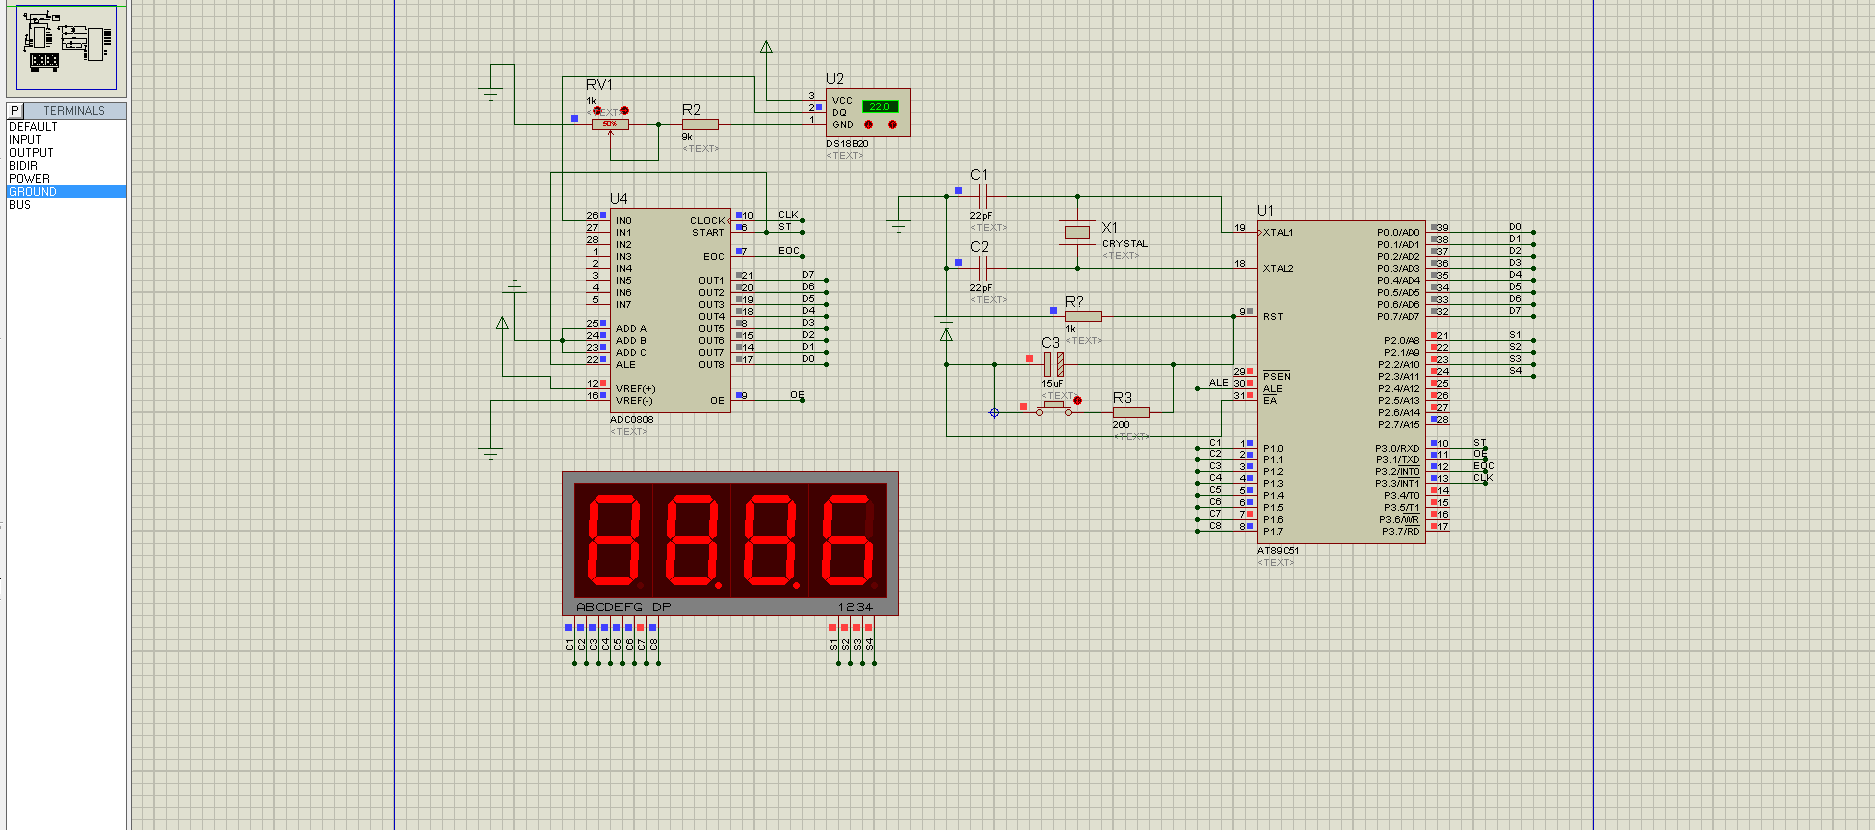Select the R3 200 ohm resistor
Screen dimensions: 1875x830
[1131, 412]
